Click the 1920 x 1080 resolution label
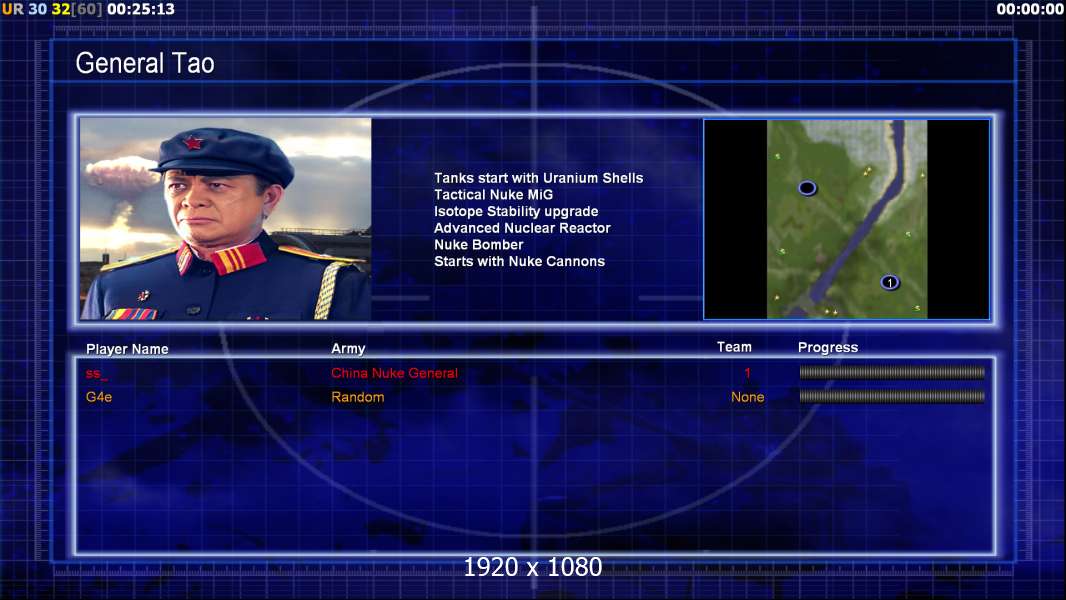The image size is (1066, 600). 532,567
